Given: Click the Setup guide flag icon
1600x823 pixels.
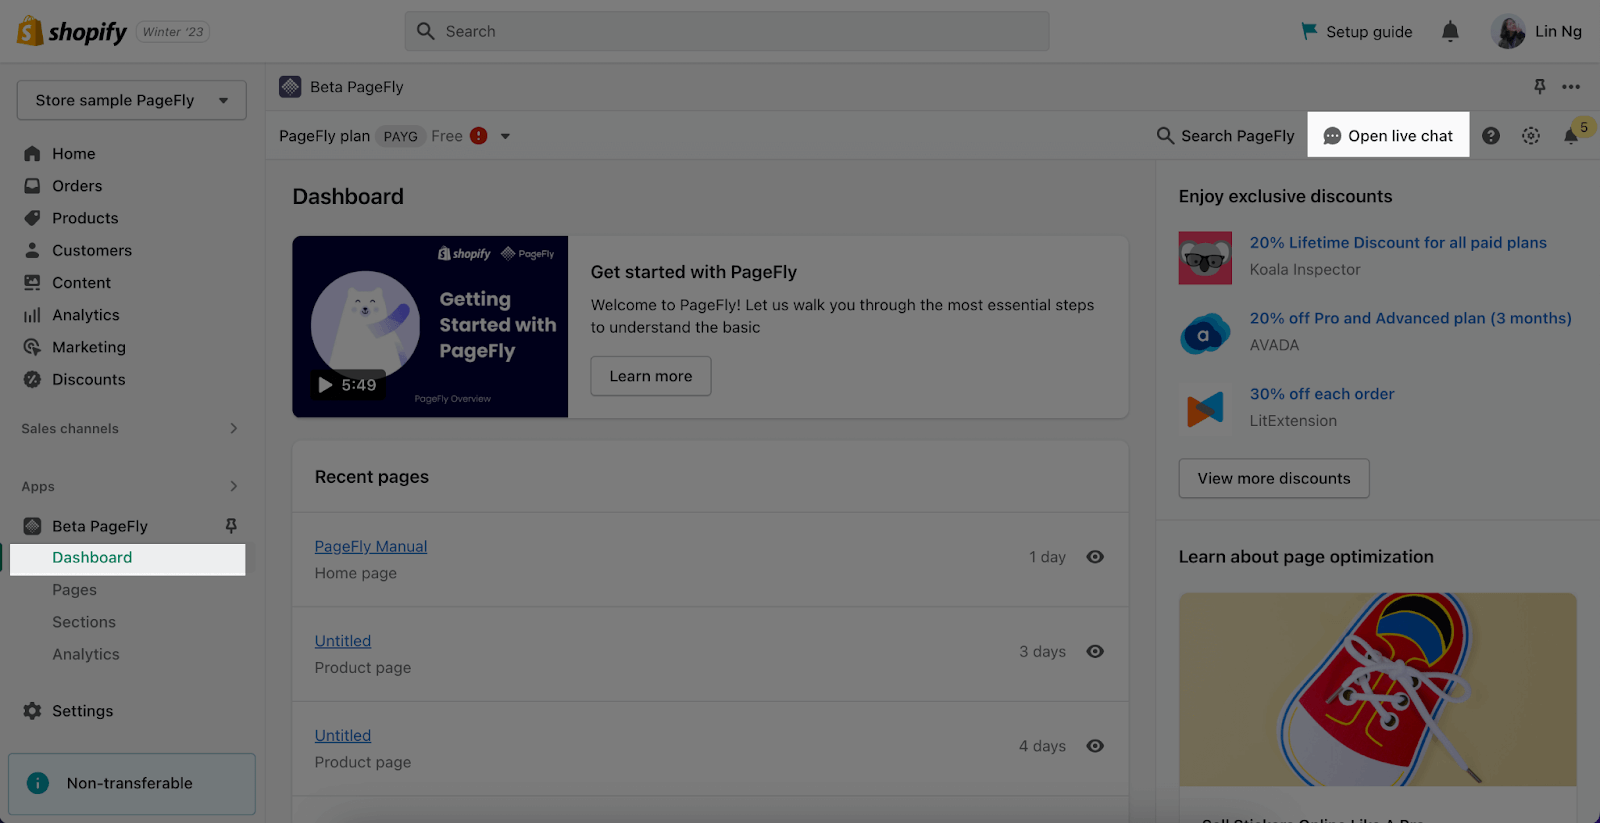Looking at the screenshot, I should coord(1309,31).
